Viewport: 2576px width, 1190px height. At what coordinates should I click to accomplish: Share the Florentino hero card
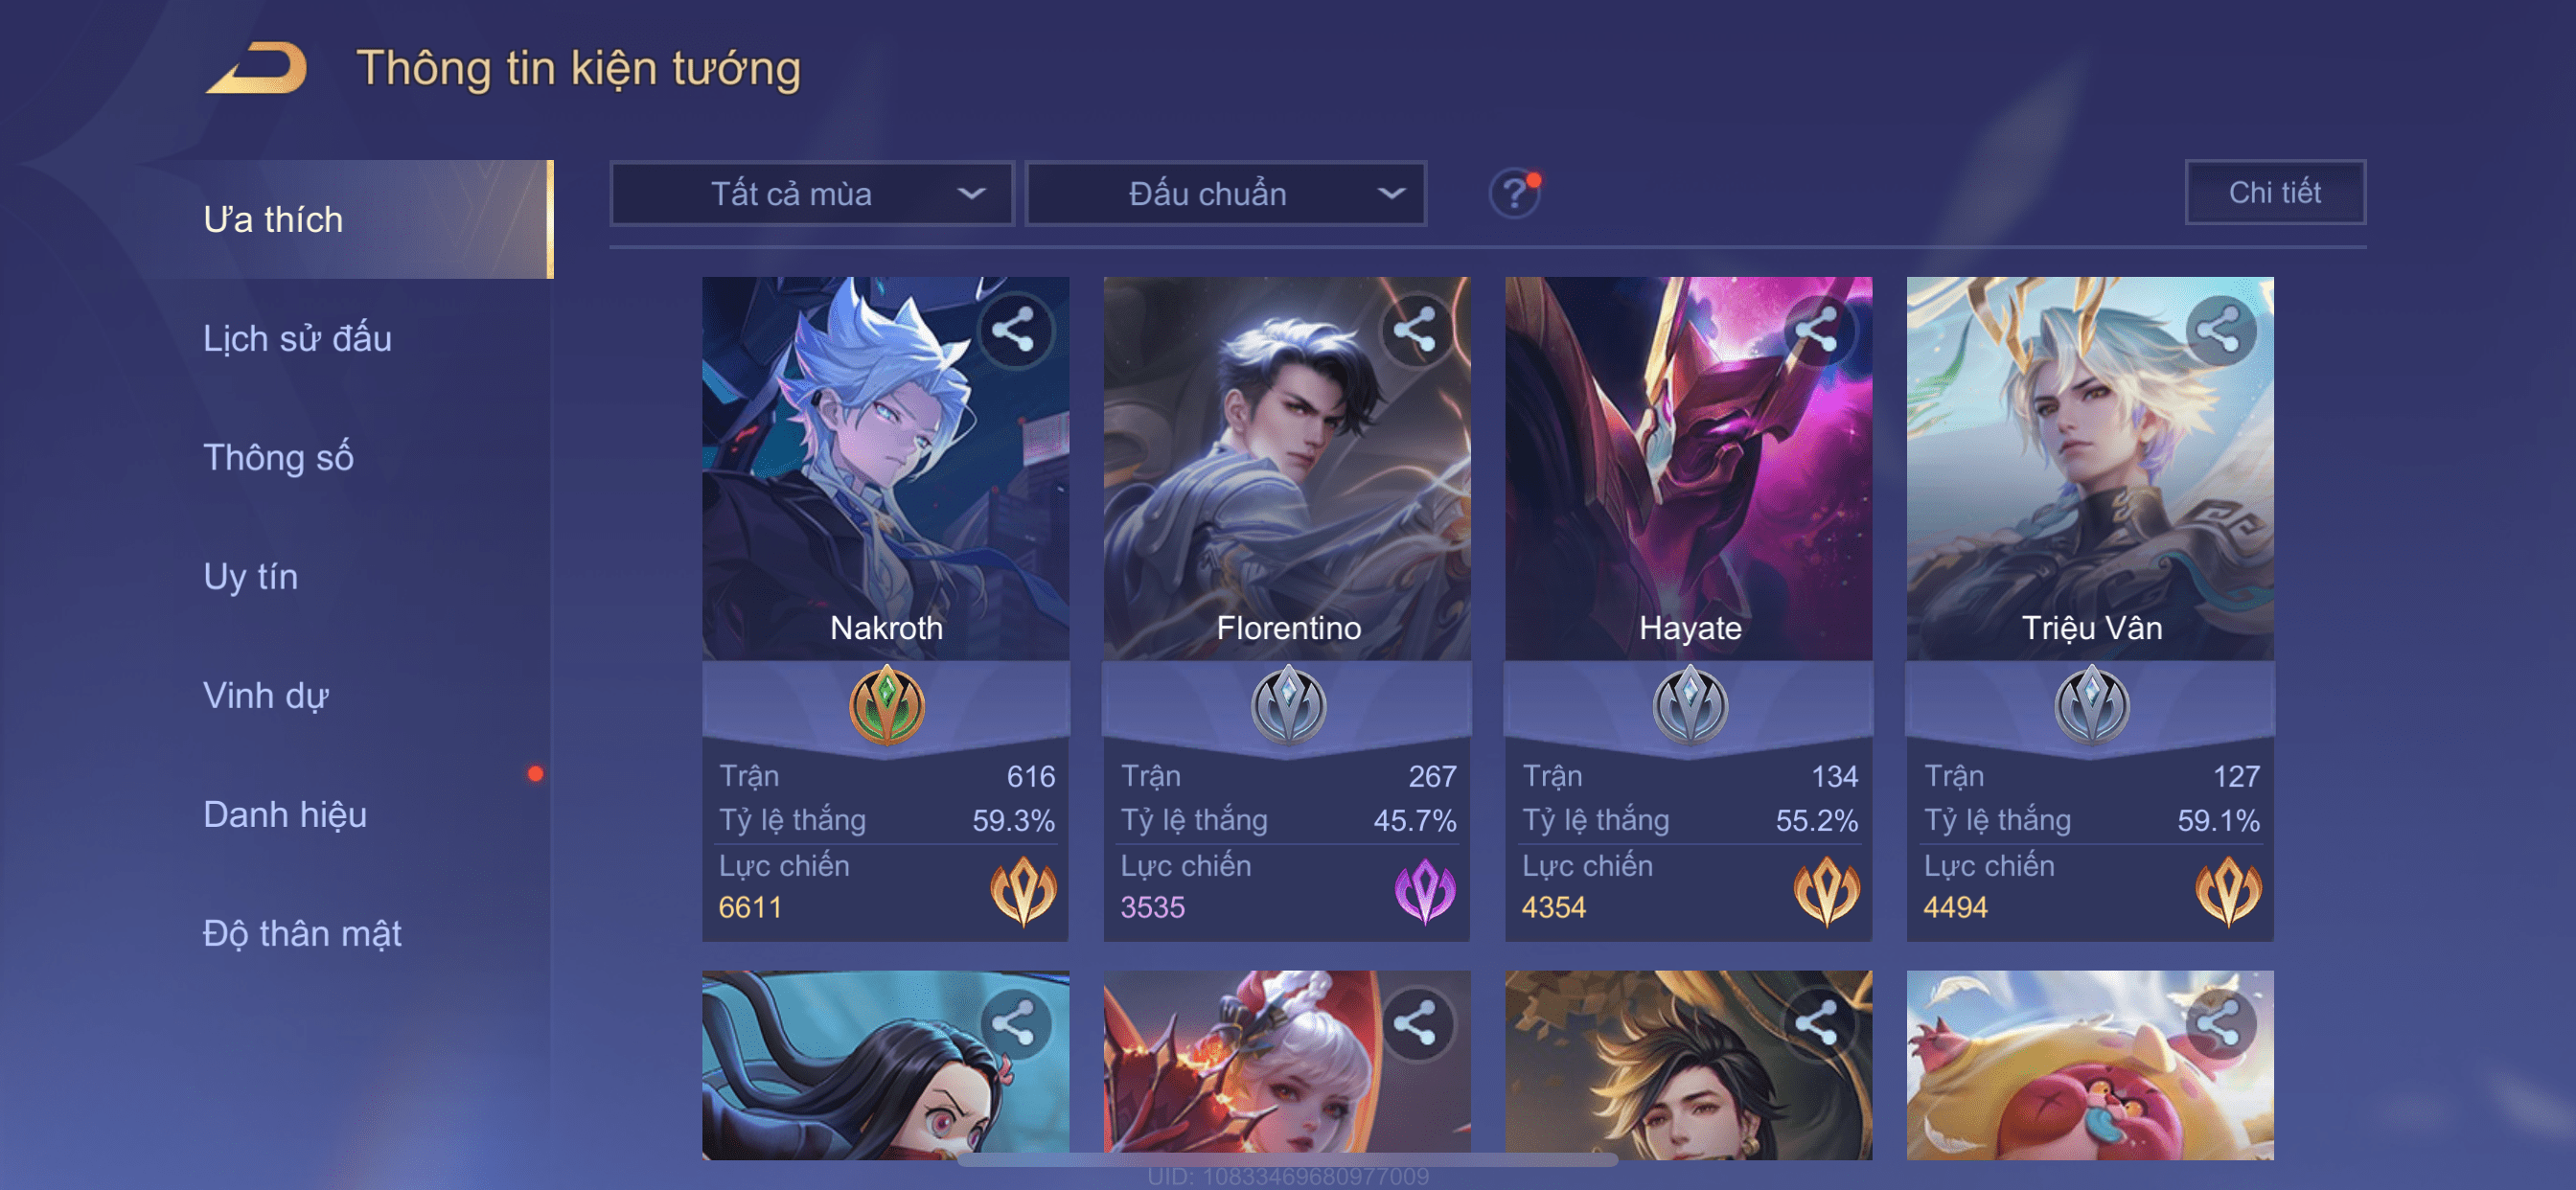click(1415, 330)
